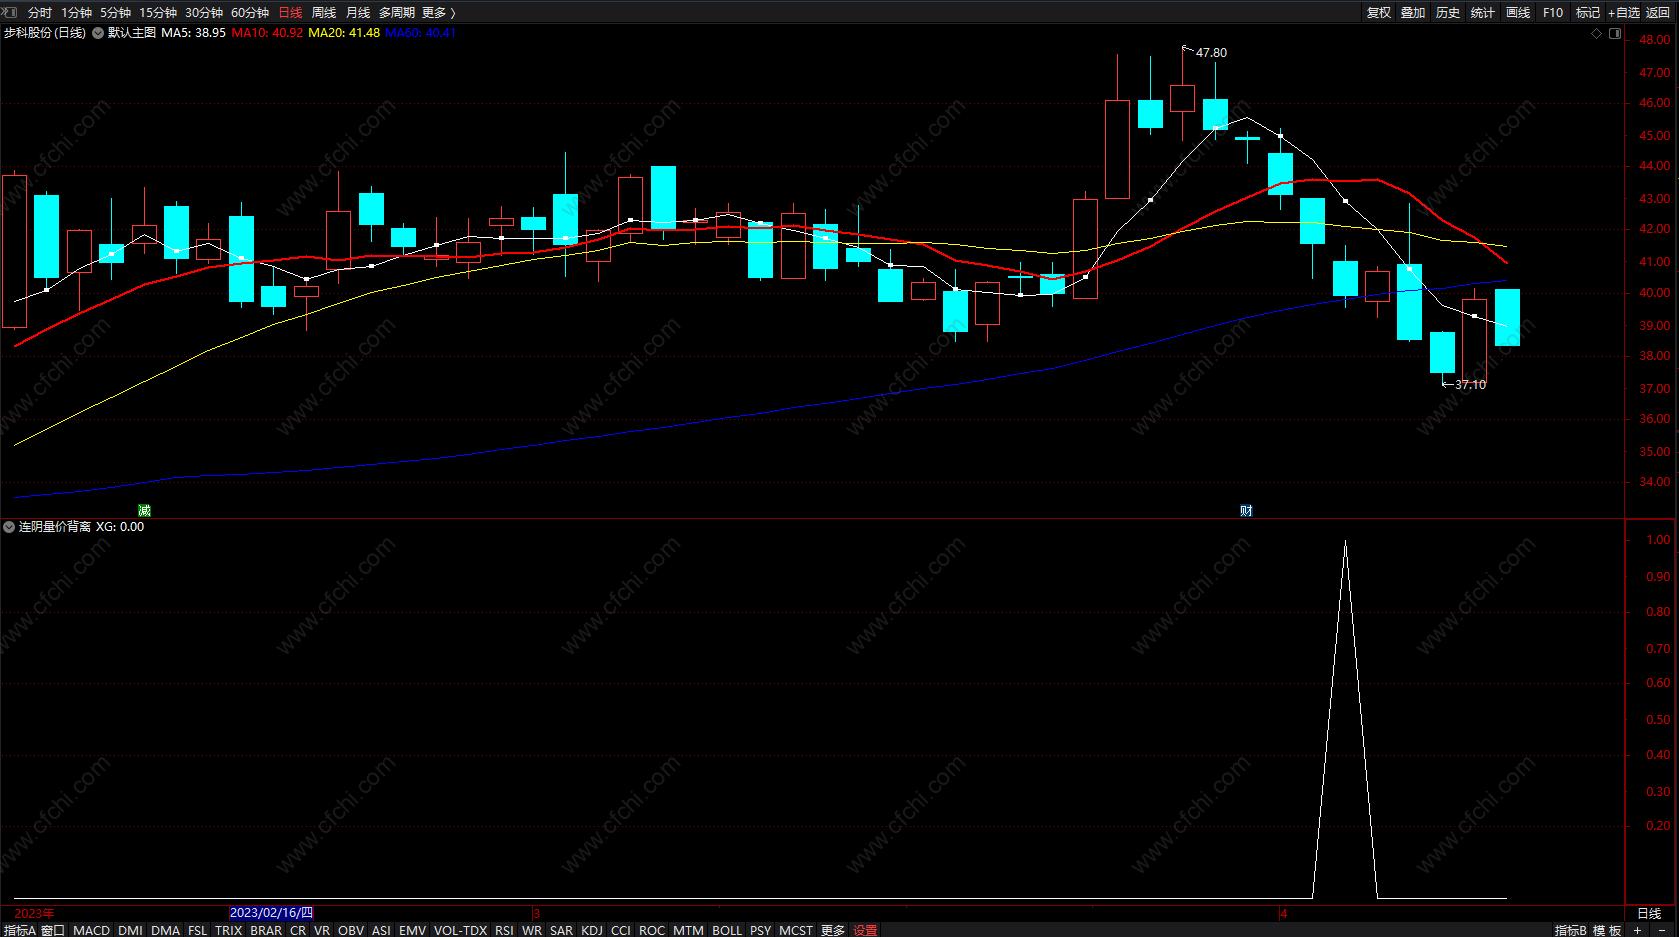The image size is (1679, 937).
Task: Select the PSY indicator
Action: tap(761, 930)
